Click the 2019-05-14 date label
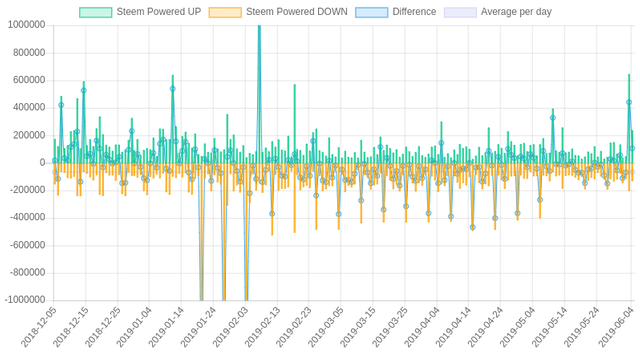The width and height of the screenshot is (640, 361). tap(549, 327)
